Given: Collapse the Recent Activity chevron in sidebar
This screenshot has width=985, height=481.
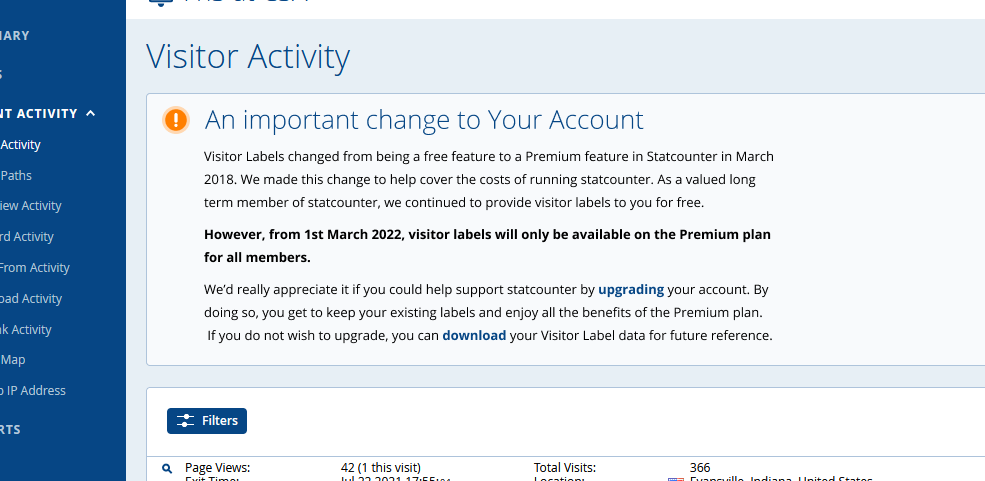Looking at the screenshot, I should [x=90, y=114].
